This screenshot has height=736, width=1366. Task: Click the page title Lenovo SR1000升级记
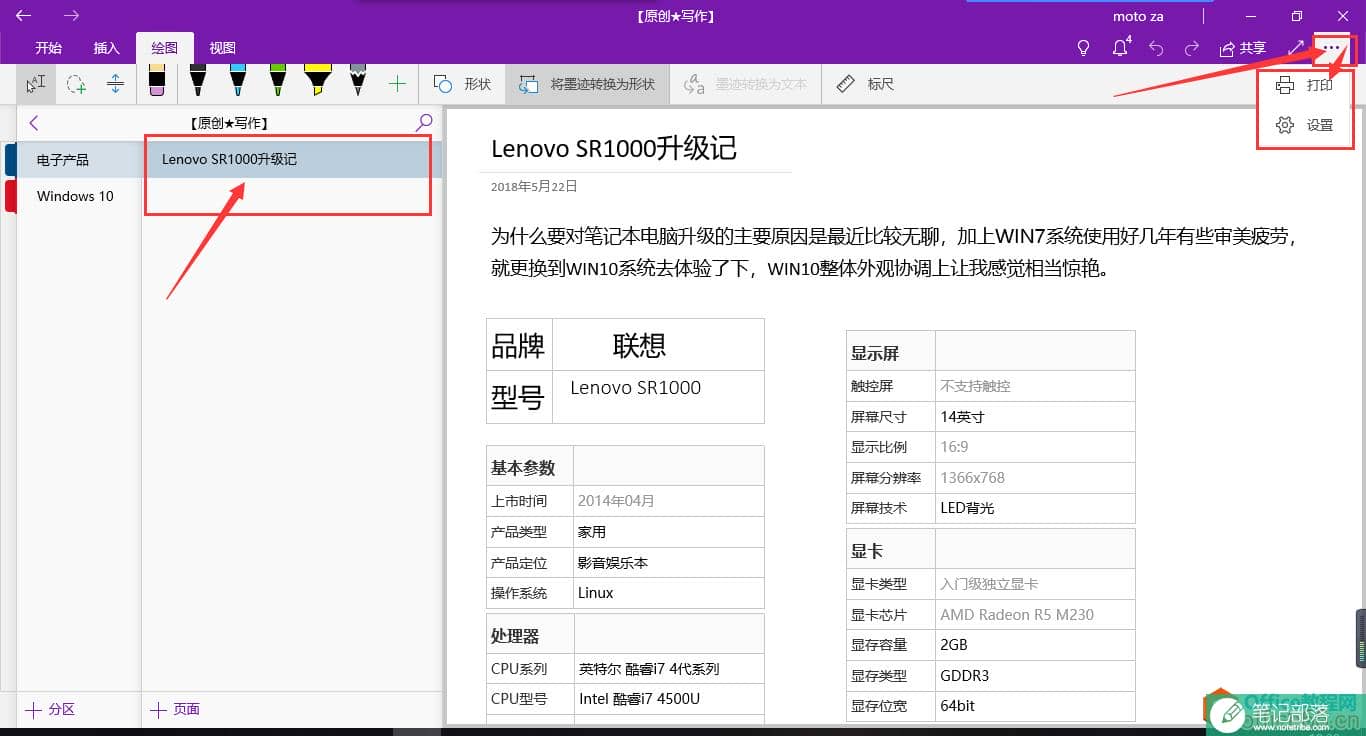[x=614, y=149]
